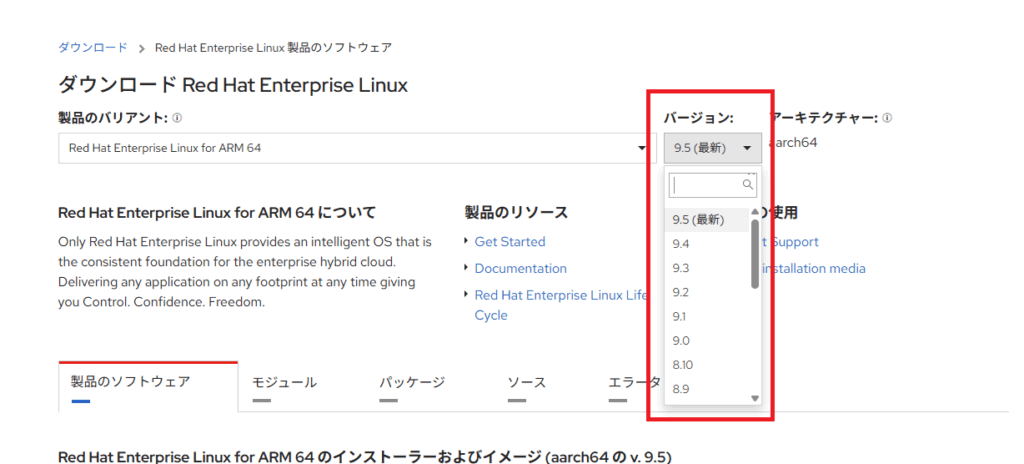This screenshot has width=1024, height=464.
Task: Select version 9.4 from list
Action: [x=682, y=244]
